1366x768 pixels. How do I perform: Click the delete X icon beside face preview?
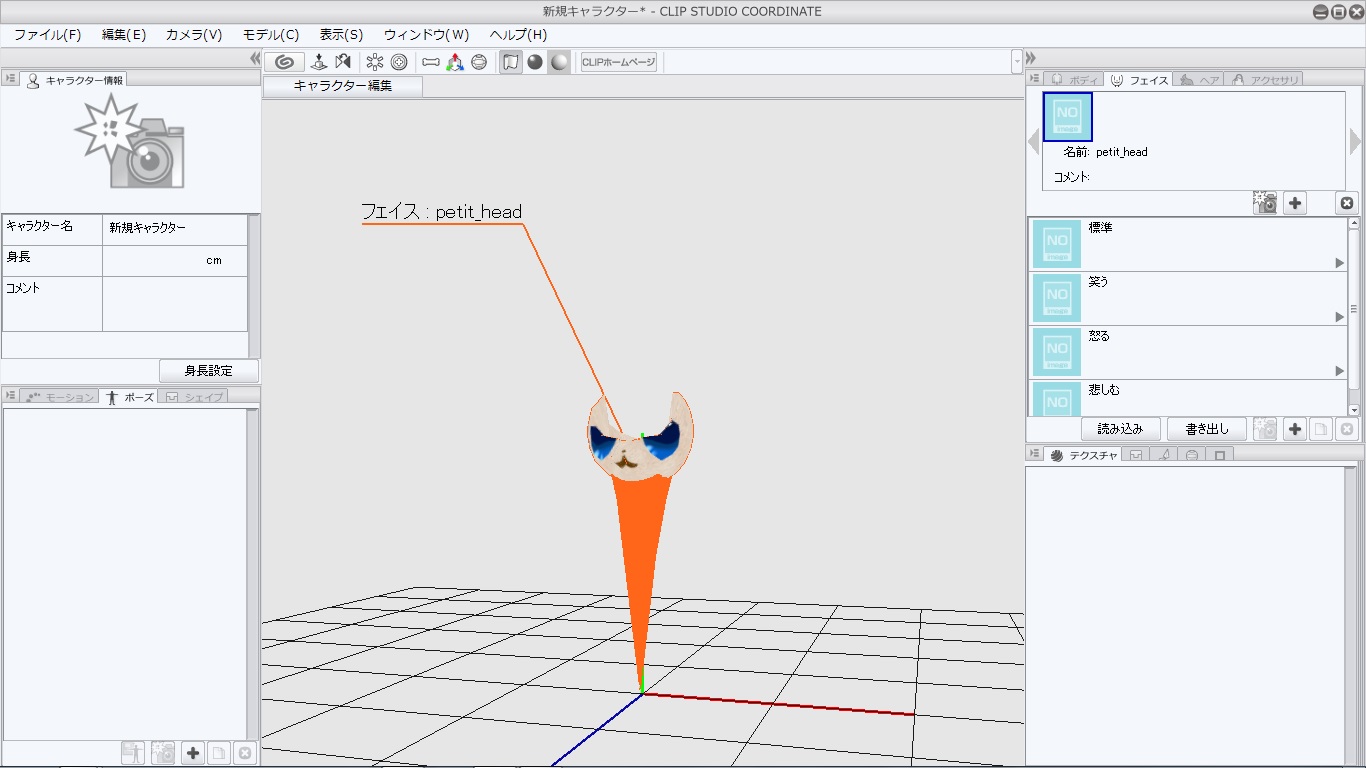[x=1346, y=203]
